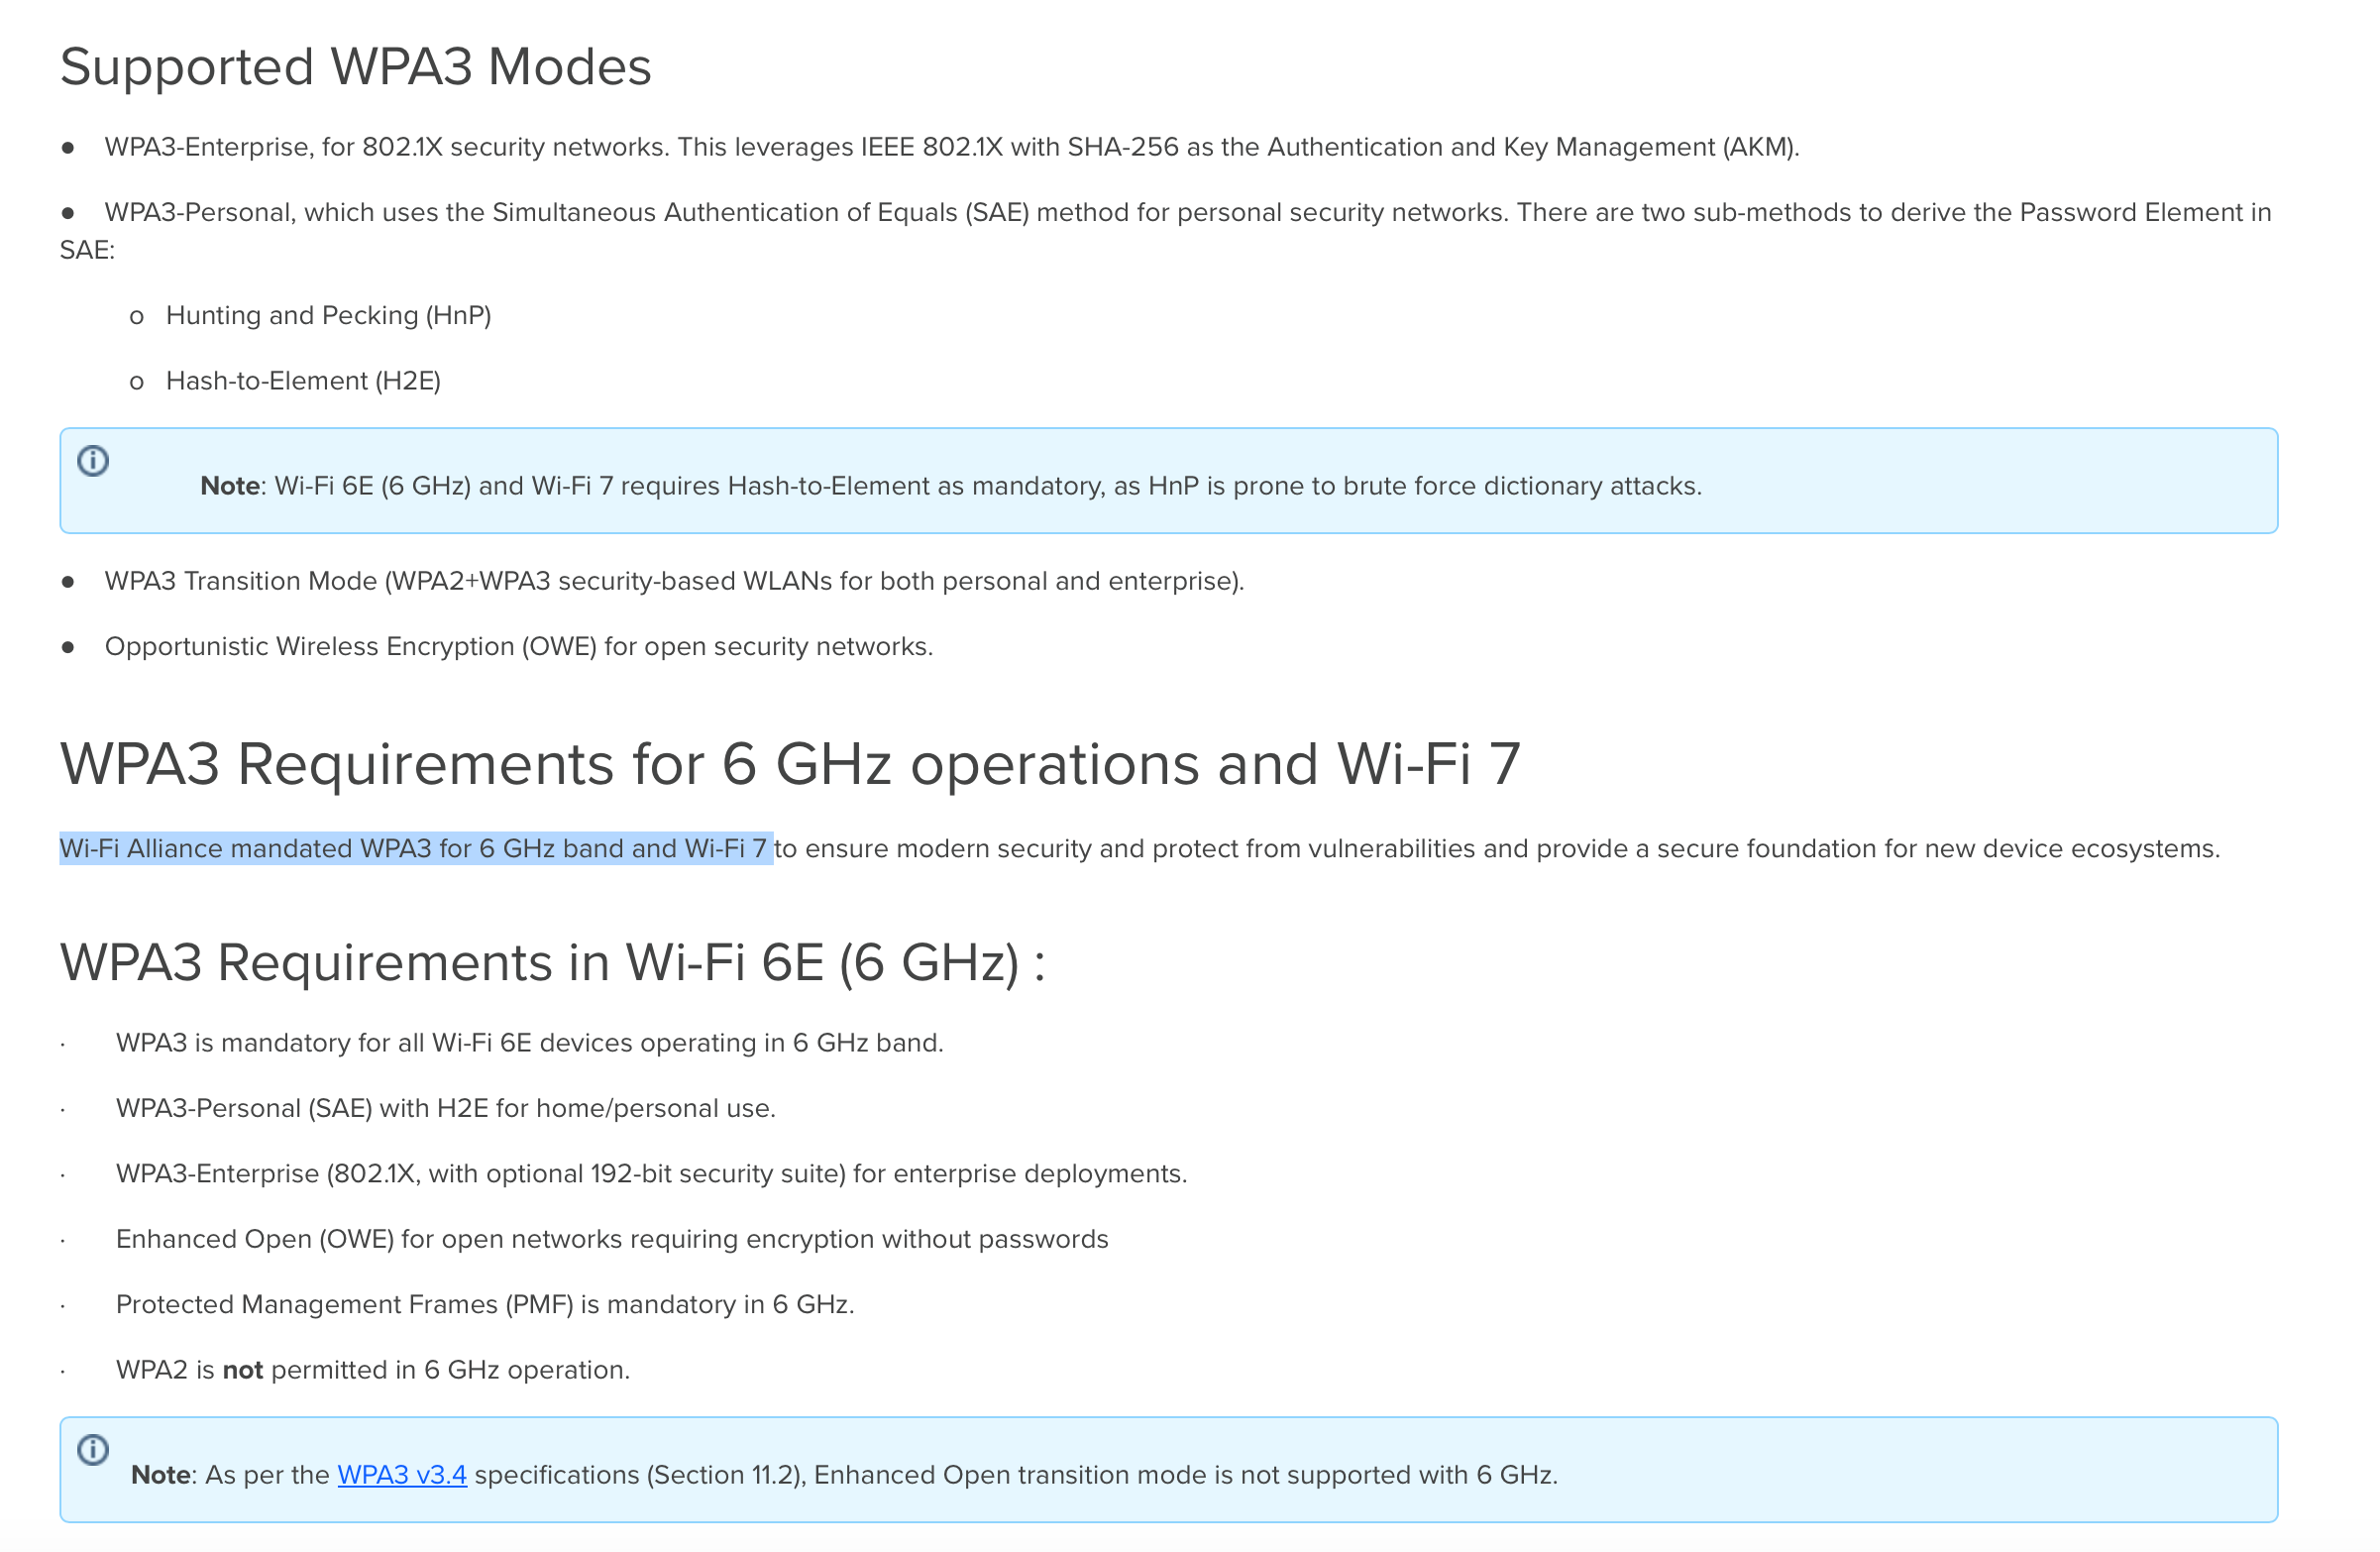The height and width of the screenshot is (1552, 2380).
Task: Click the "Opportunistic Wireless Encryption (OWE)" bullet
Action: coord(518,647)
